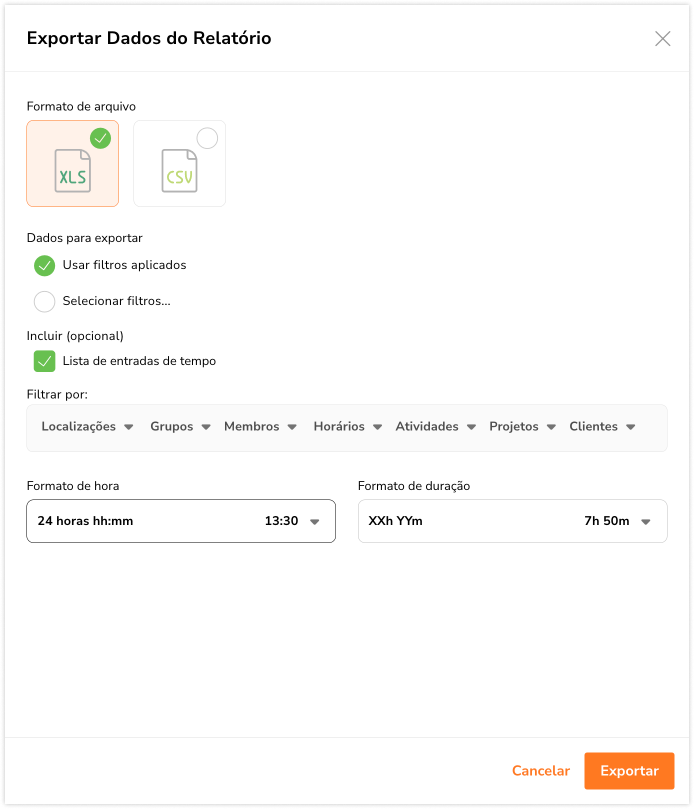The image size is (694, 809).
Task: Click the green checkmark on XLS card
Action: coord(101,138)
